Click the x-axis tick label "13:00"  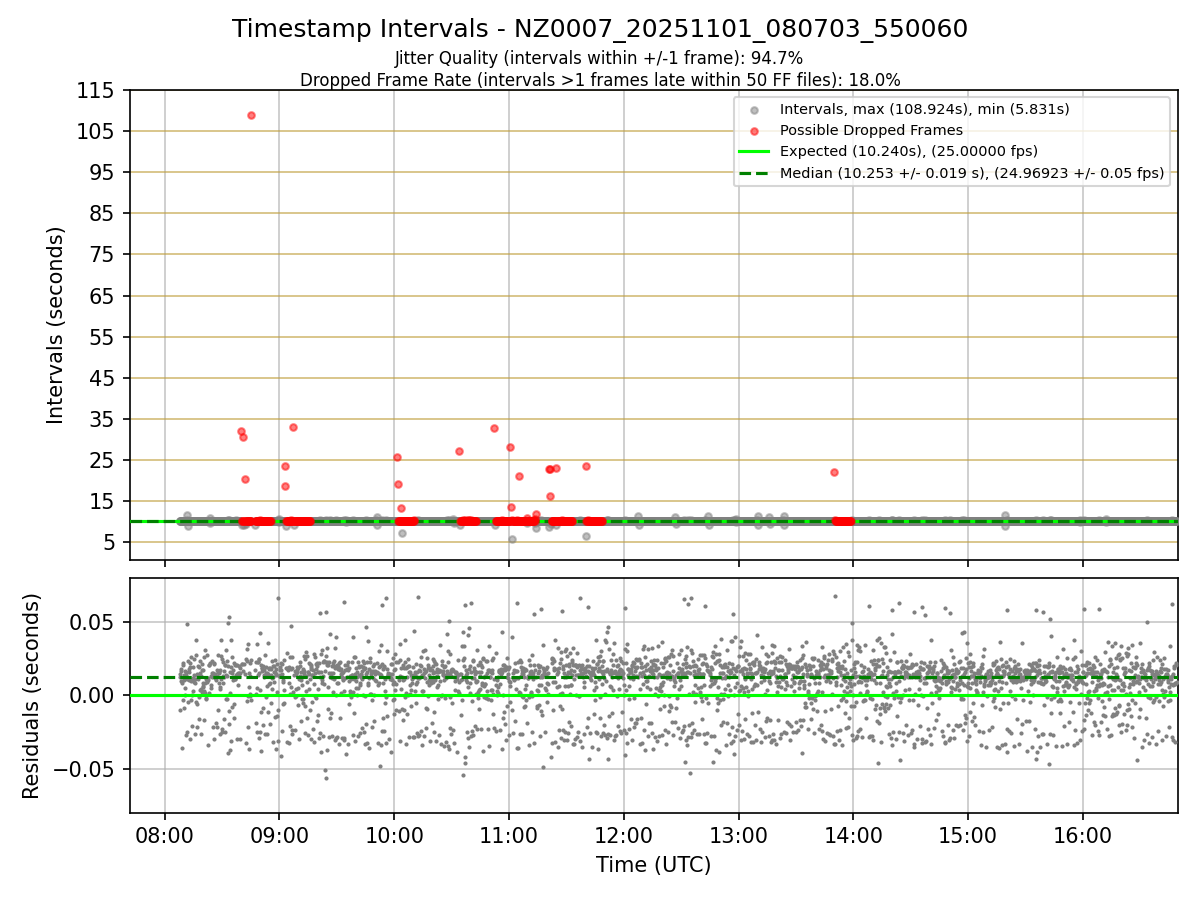coord(738,835)
